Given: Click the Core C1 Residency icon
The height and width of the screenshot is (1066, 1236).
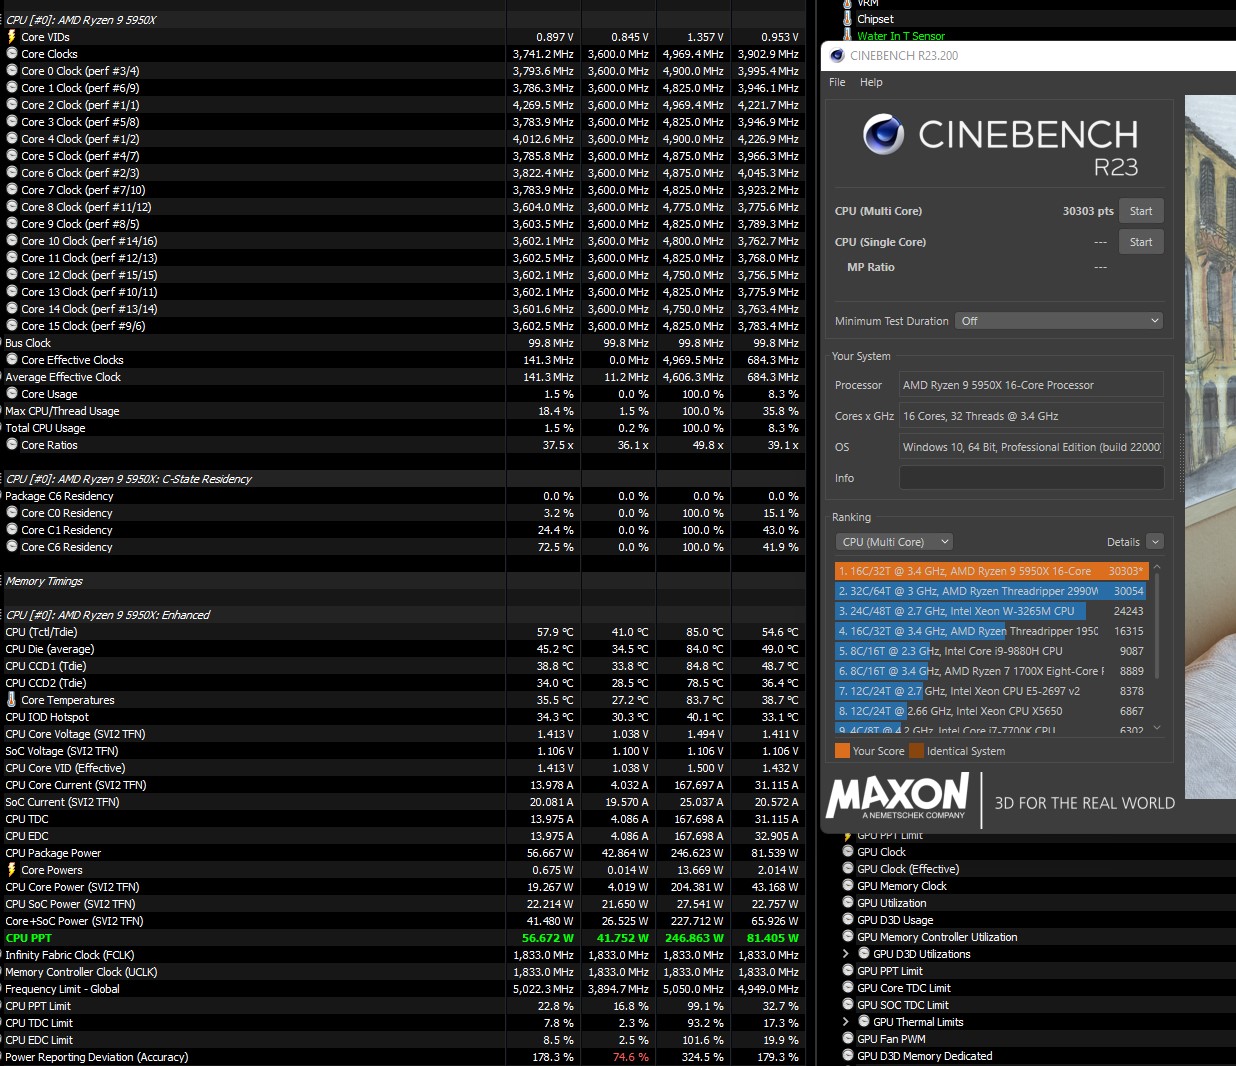Looking at the screenshot, I should click(x=12, y=530).
